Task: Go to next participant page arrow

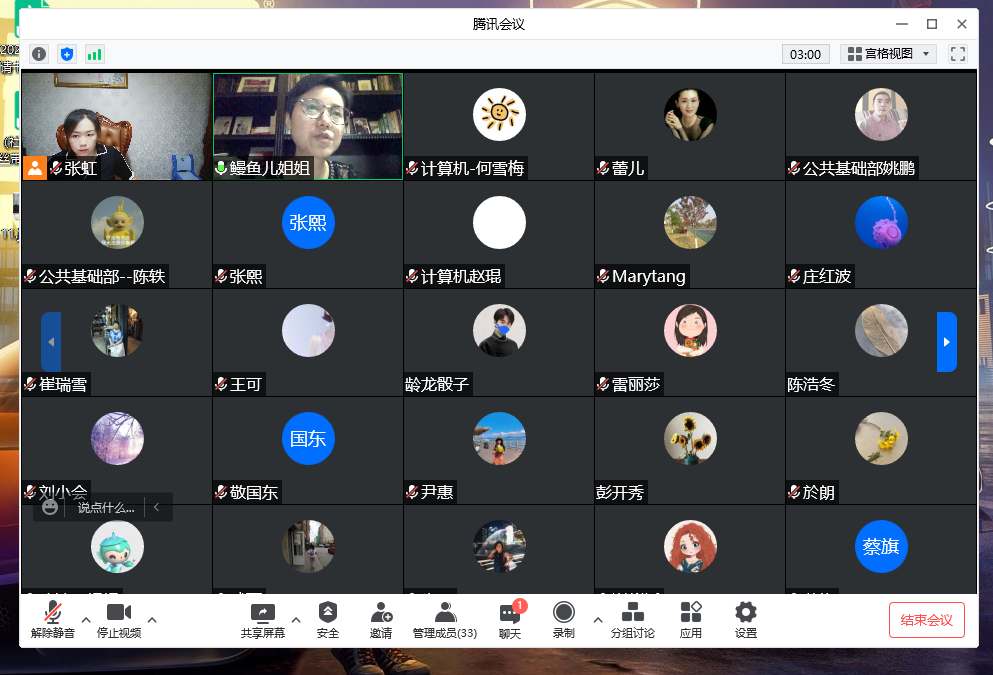Action: (946, 342)
